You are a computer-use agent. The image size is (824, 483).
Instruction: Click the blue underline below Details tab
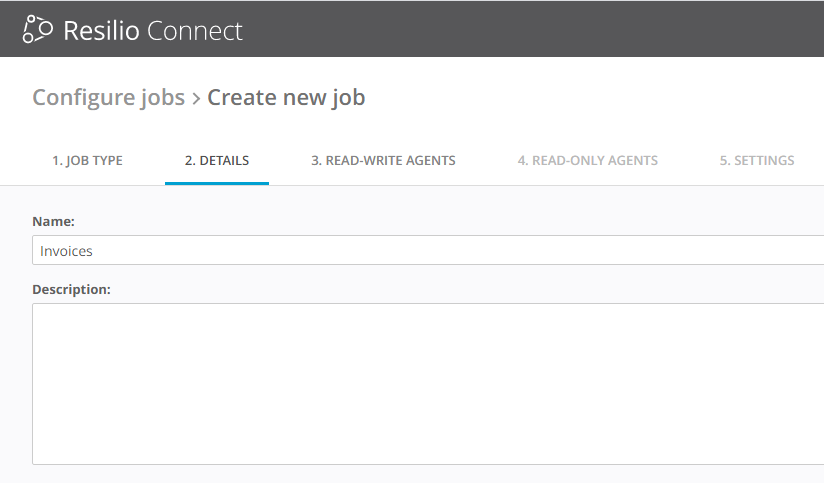pos(217,183)
